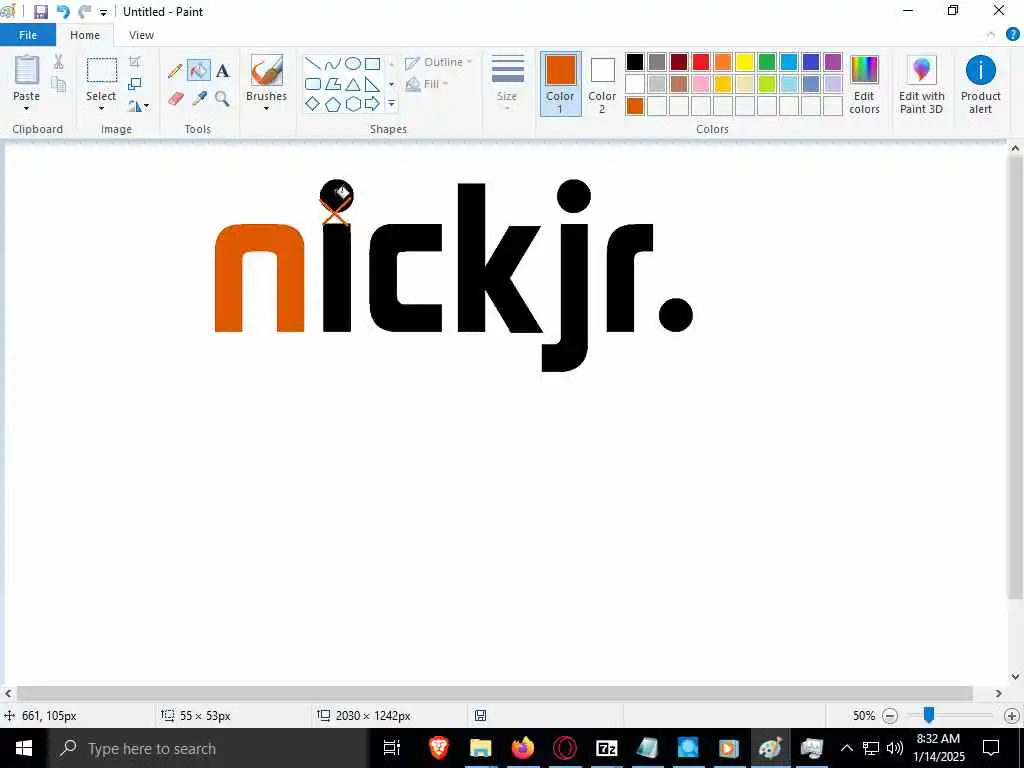Click the vertical scrollbar down arrow
The height and width of the screenshot is (768, 1024).
[1015, 677]
